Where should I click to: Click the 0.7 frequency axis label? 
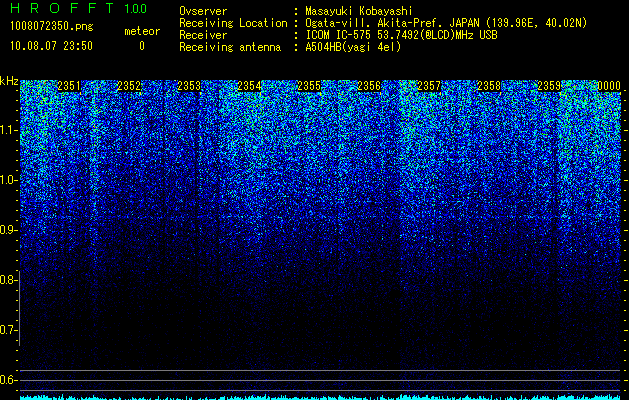point(7,330)
